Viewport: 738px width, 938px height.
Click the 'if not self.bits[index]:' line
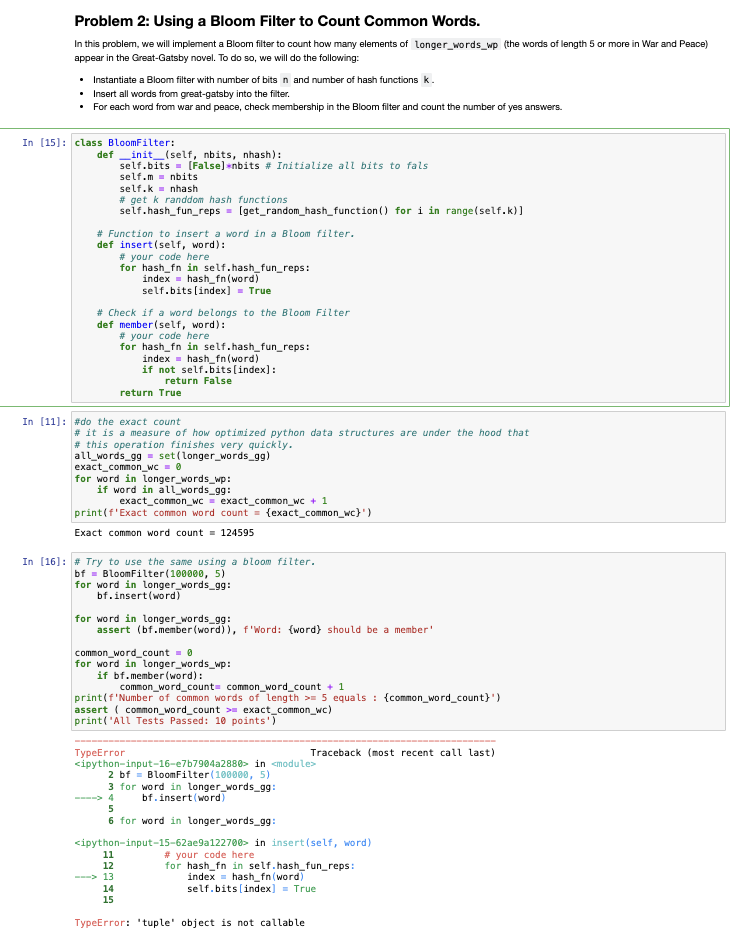[209, 370]
